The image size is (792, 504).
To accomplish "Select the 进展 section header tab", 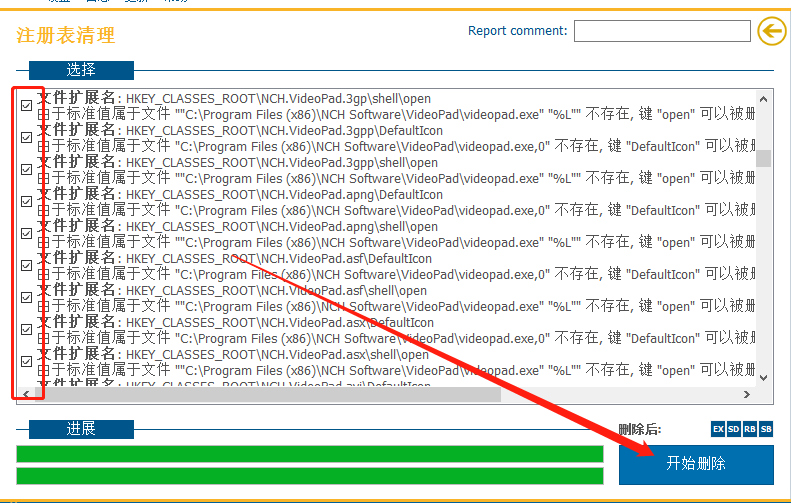I will (81, 429).
